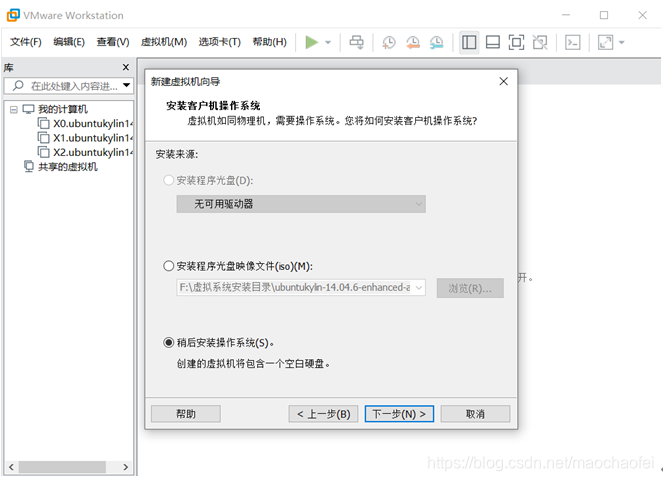663x481 pixels.
Task: Open the power options arrow beside play
Action: pos(328,42)
